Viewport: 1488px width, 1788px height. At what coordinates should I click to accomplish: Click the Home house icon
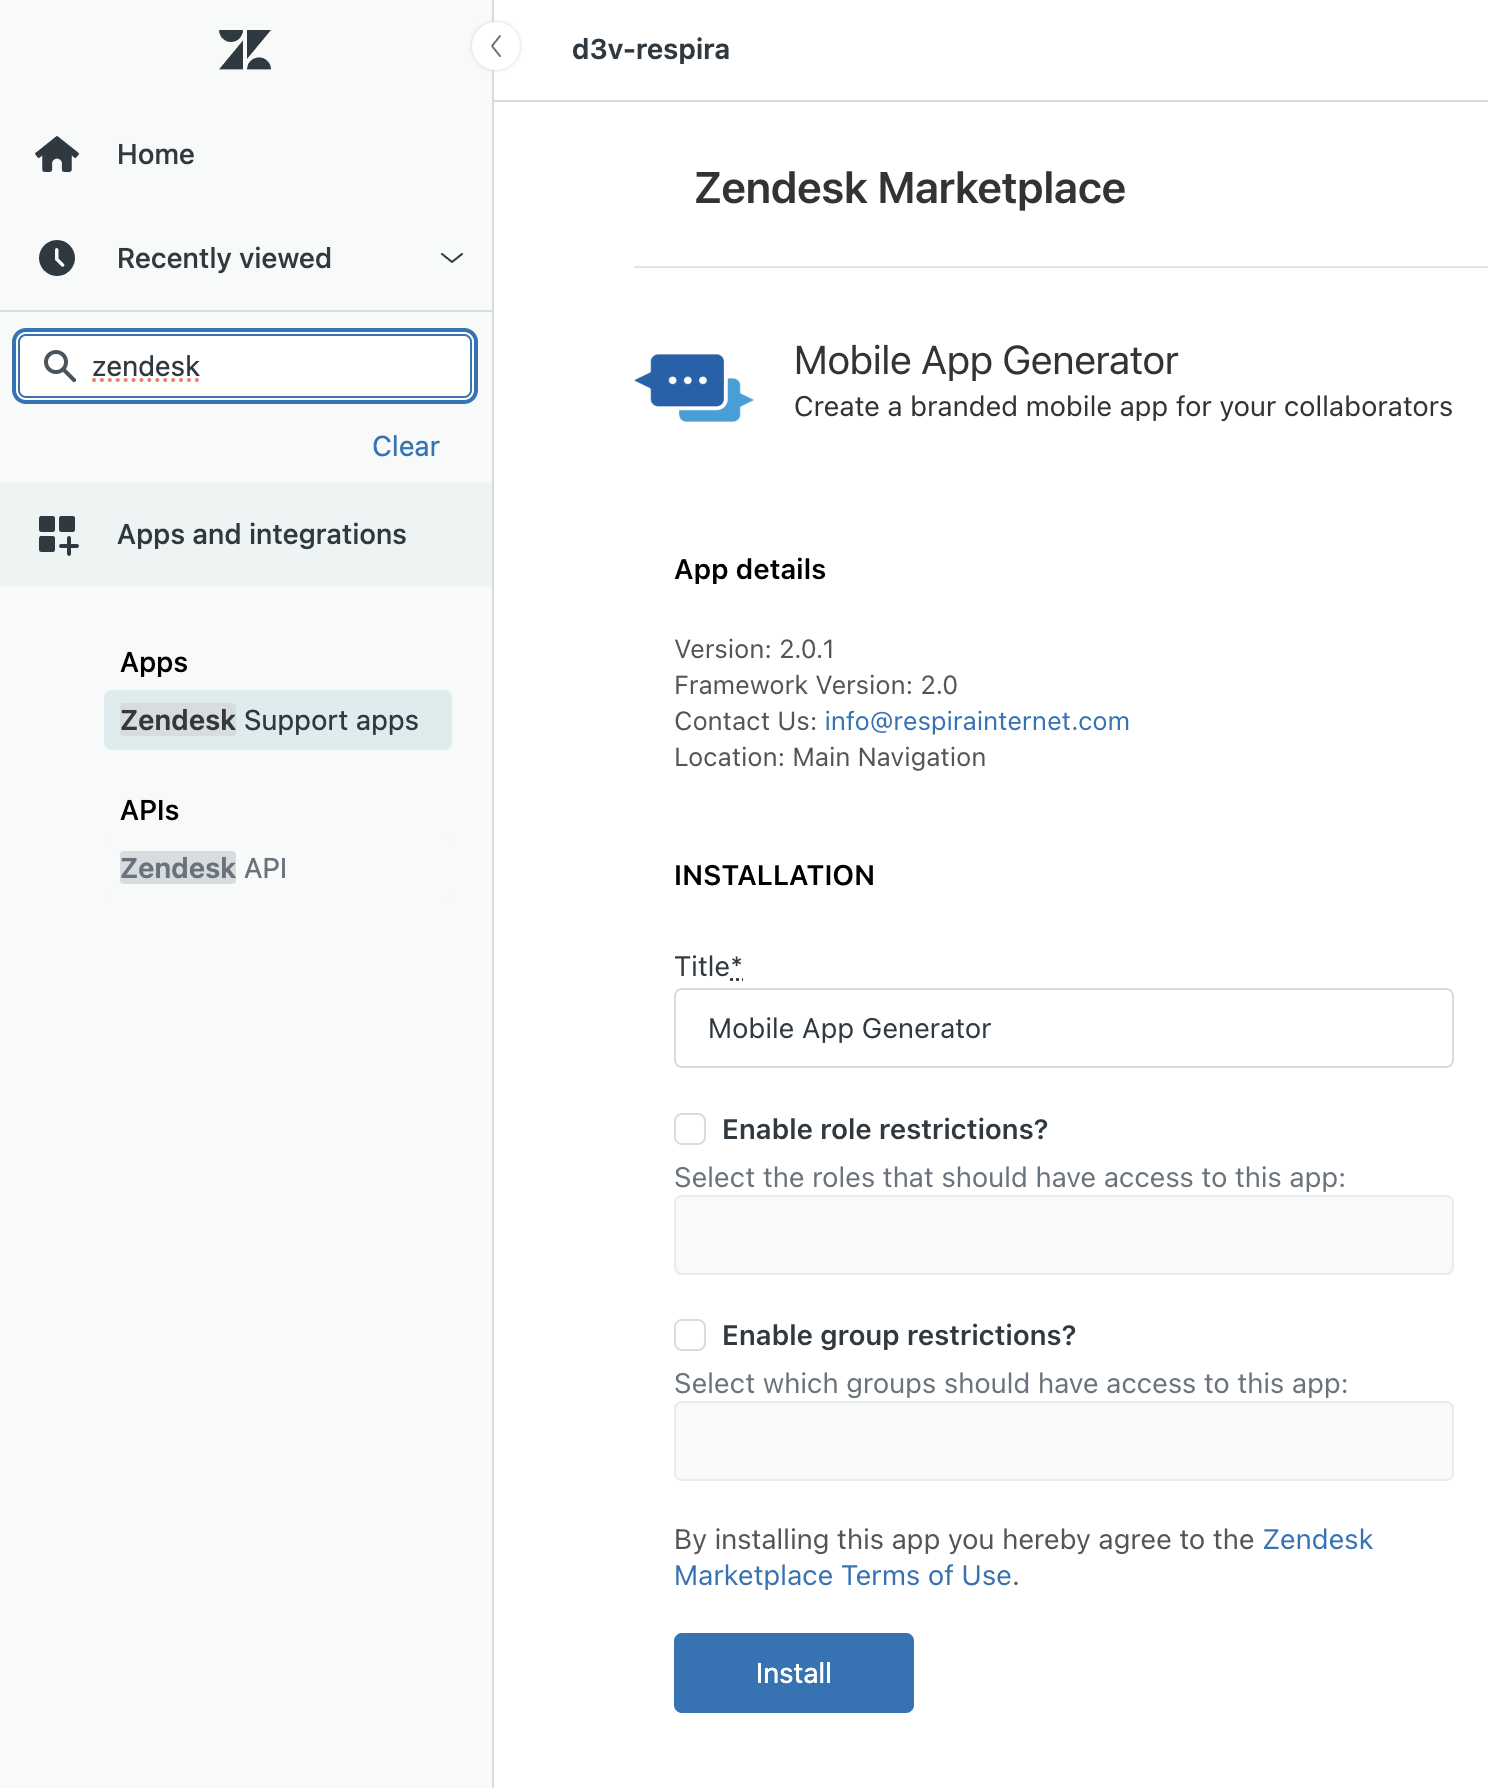[57, 155]
